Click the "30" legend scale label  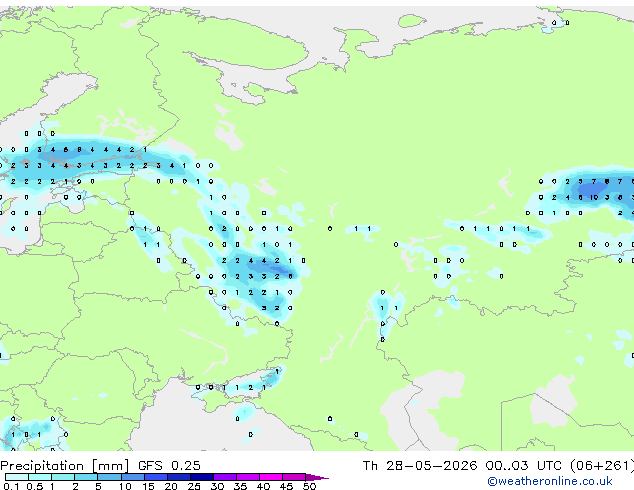coord(217,486)
